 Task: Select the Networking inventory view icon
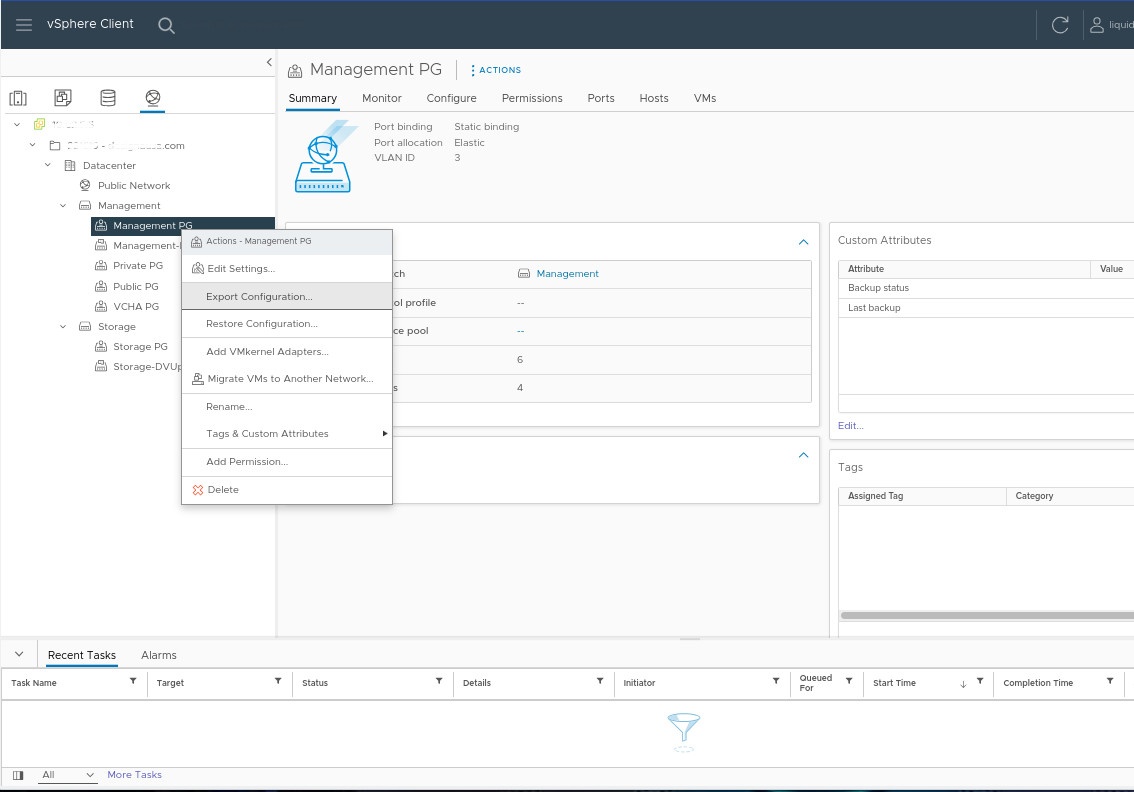(152, 98)
